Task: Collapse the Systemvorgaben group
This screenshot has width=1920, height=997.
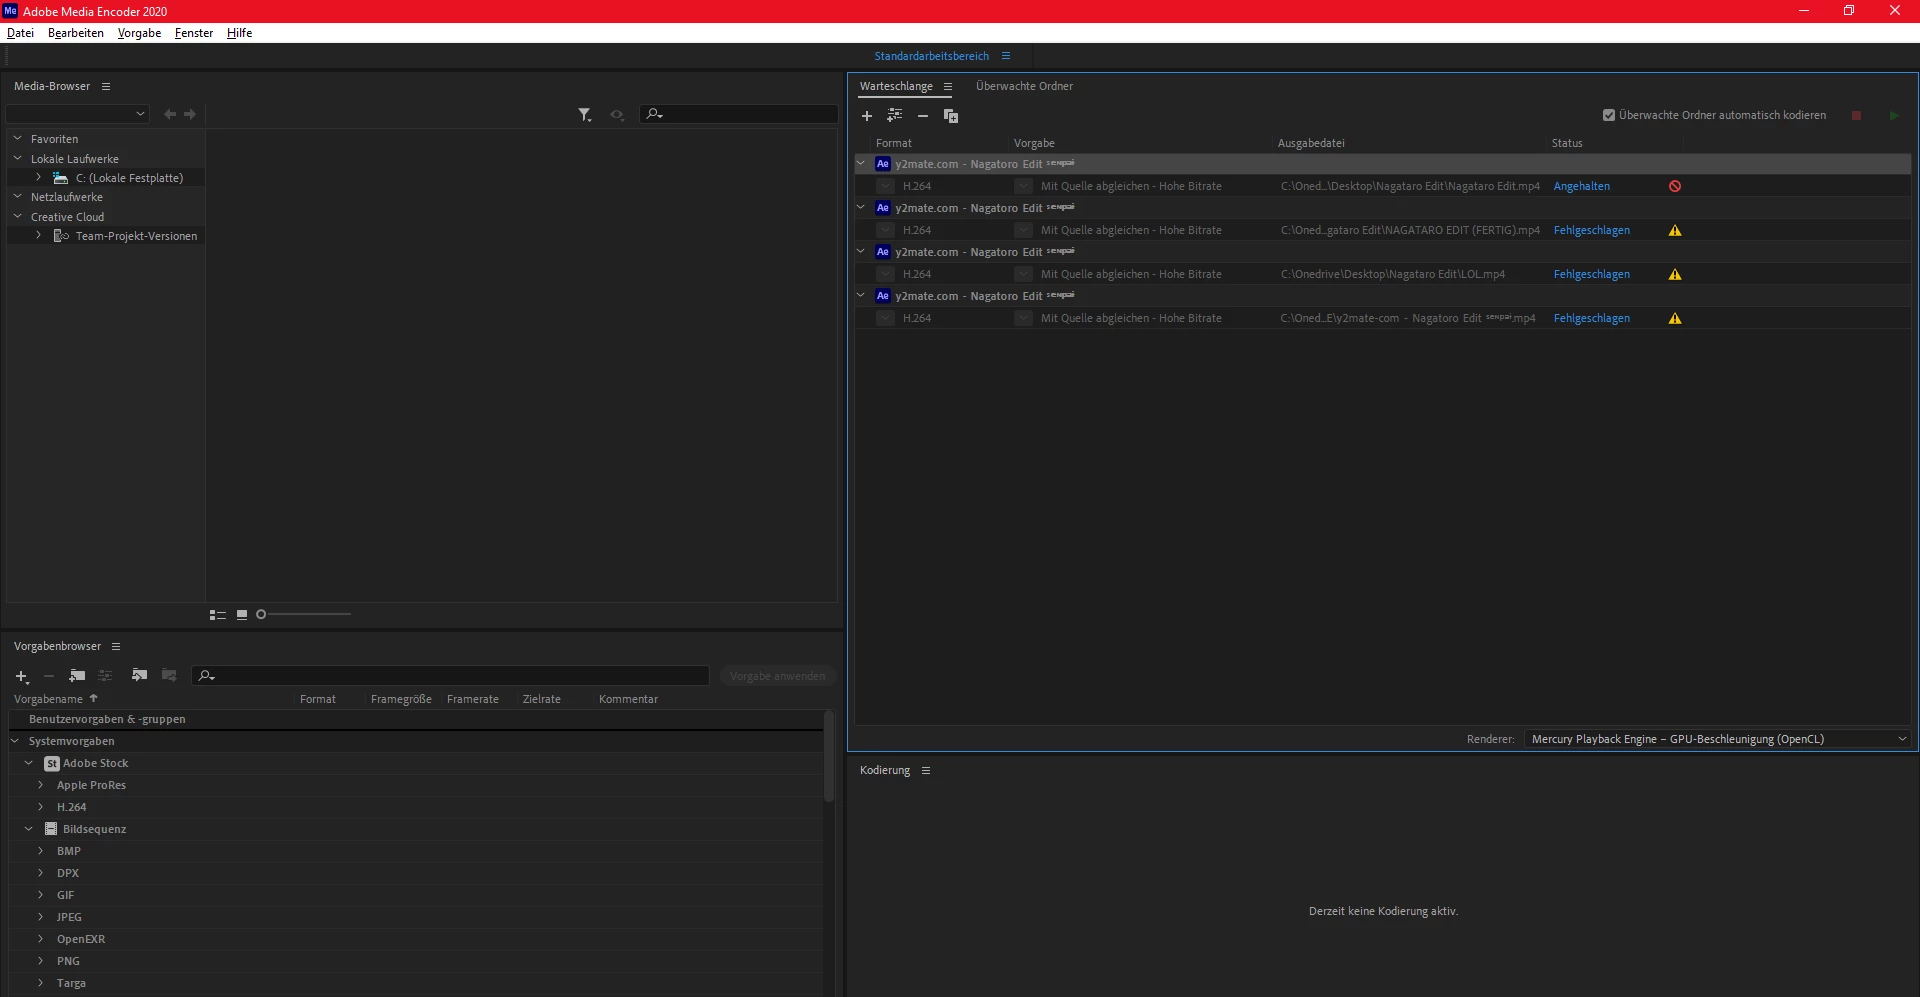Action: [15, 741]
